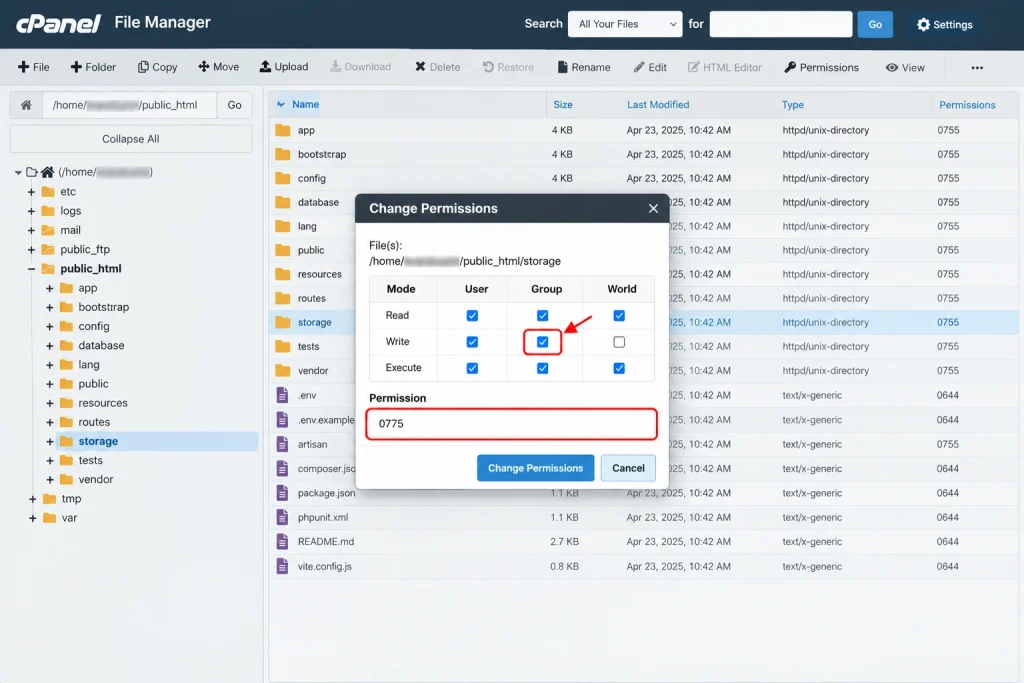The height and width of the screenshot is (683, 1024).
Task: Sort by the Last Modified column header
Action: (x=658, y=104)
